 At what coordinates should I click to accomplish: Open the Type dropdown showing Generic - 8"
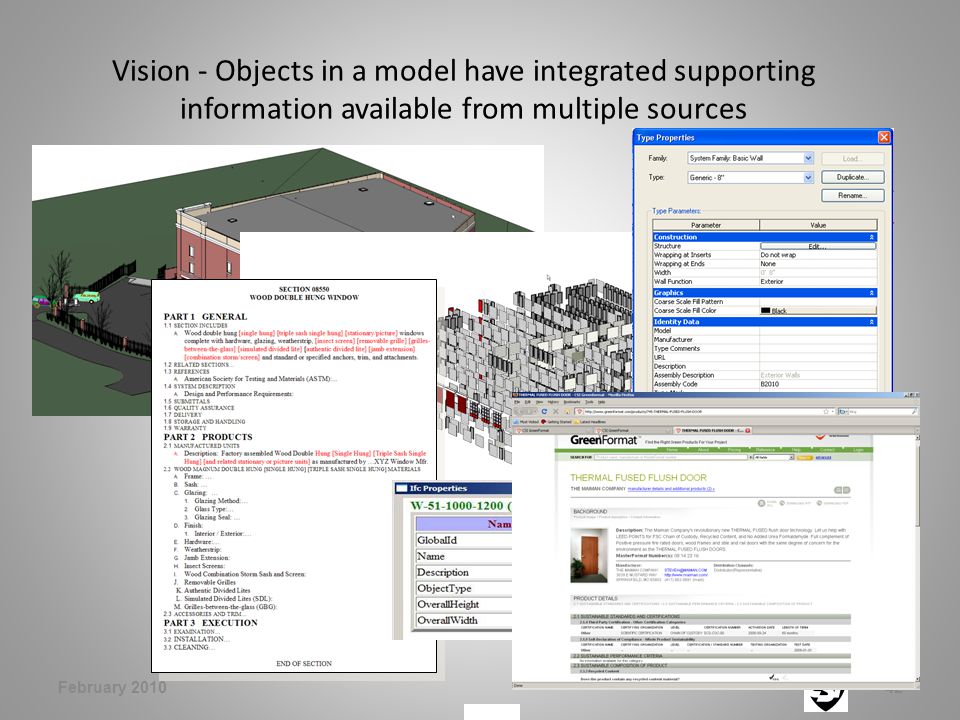751,178
